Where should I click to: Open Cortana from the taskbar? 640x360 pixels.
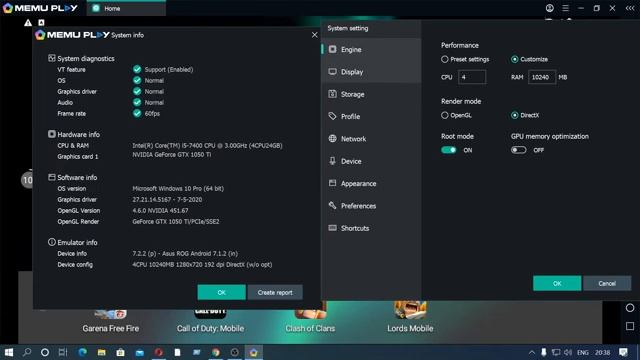pos(45,352)
